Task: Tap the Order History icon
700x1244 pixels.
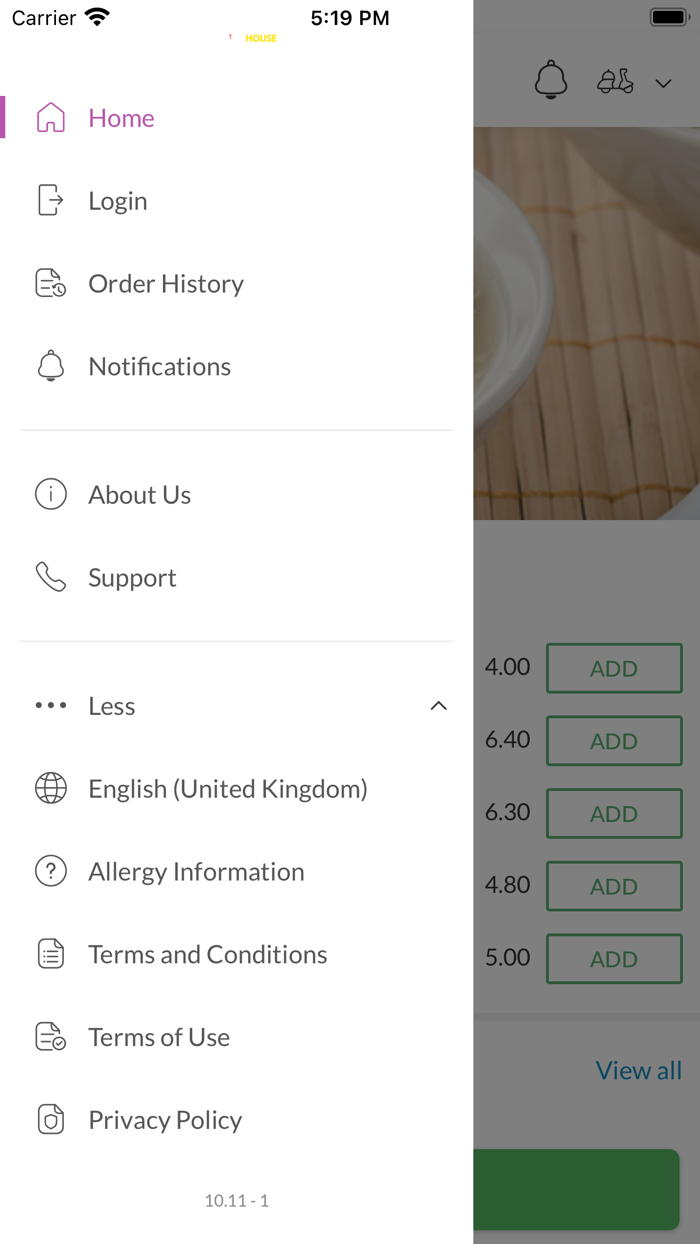Action: click(50, 283)
